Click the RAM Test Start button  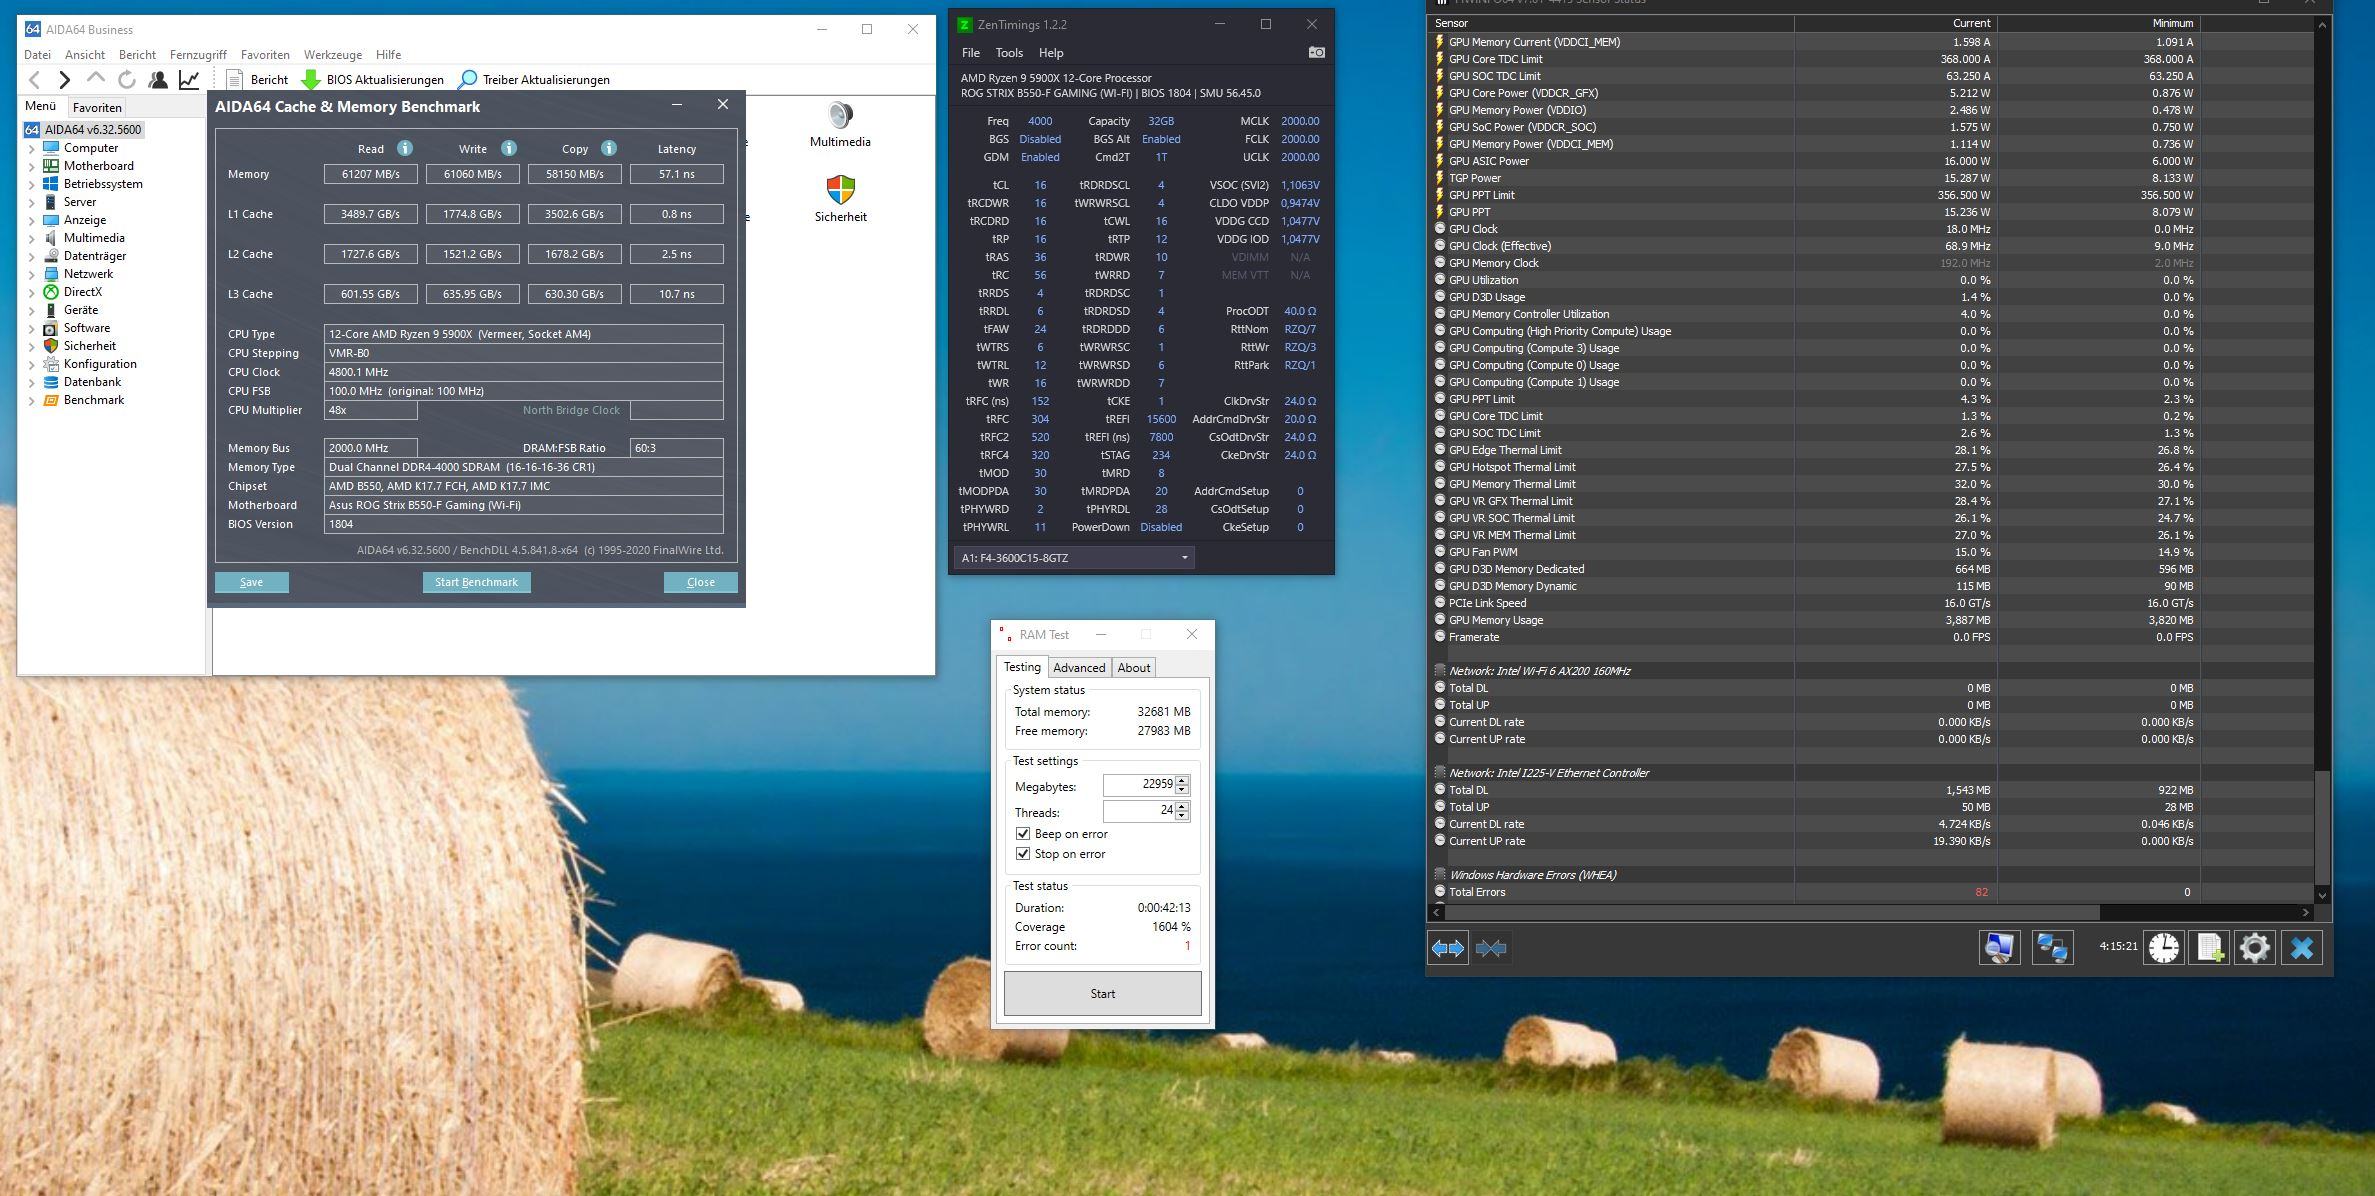click(x=1103, y=994)
